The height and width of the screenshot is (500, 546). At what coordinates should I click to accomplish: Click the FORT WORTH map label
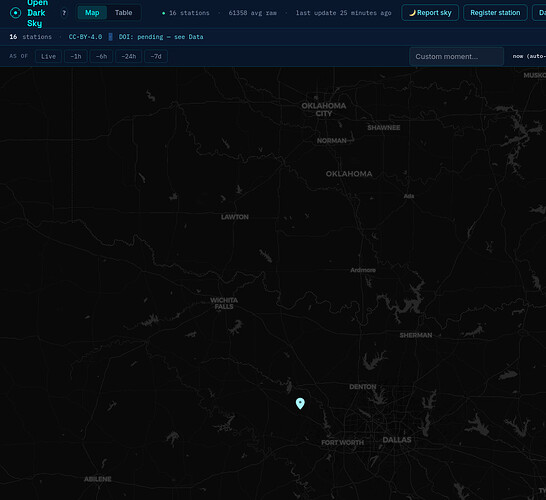click(343, 443)
